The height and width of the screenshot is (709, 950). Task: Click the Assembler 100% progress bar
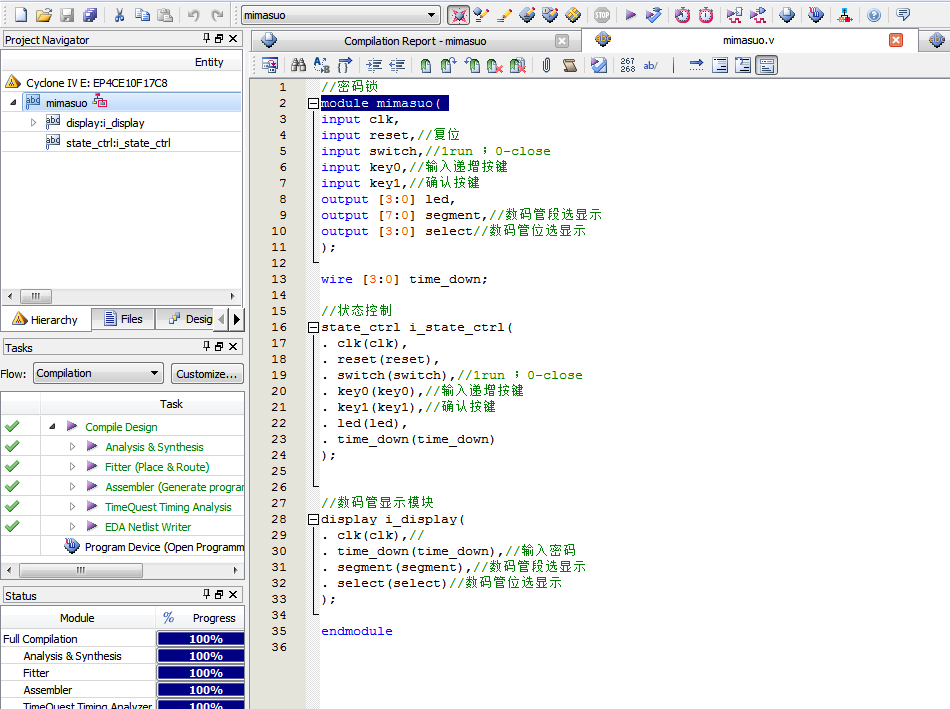click(201, 690)
